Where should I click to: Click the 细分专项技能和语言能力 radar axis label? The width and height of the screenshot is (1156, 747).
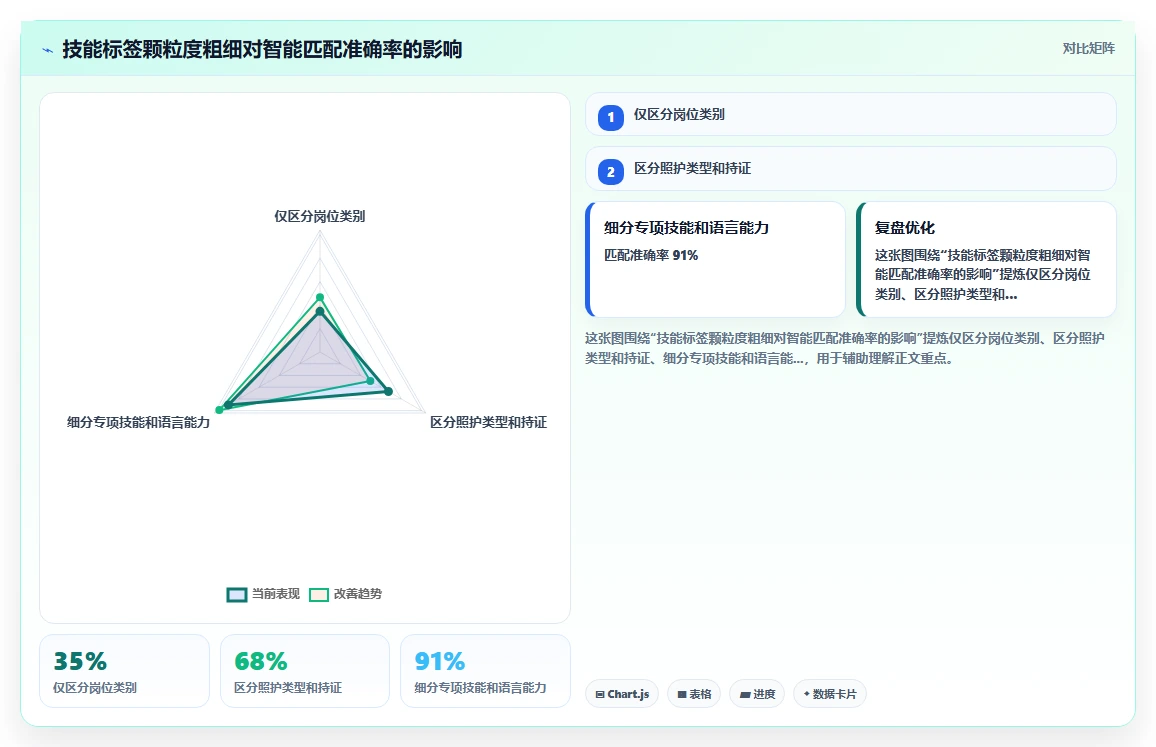(x=139, y=423)
